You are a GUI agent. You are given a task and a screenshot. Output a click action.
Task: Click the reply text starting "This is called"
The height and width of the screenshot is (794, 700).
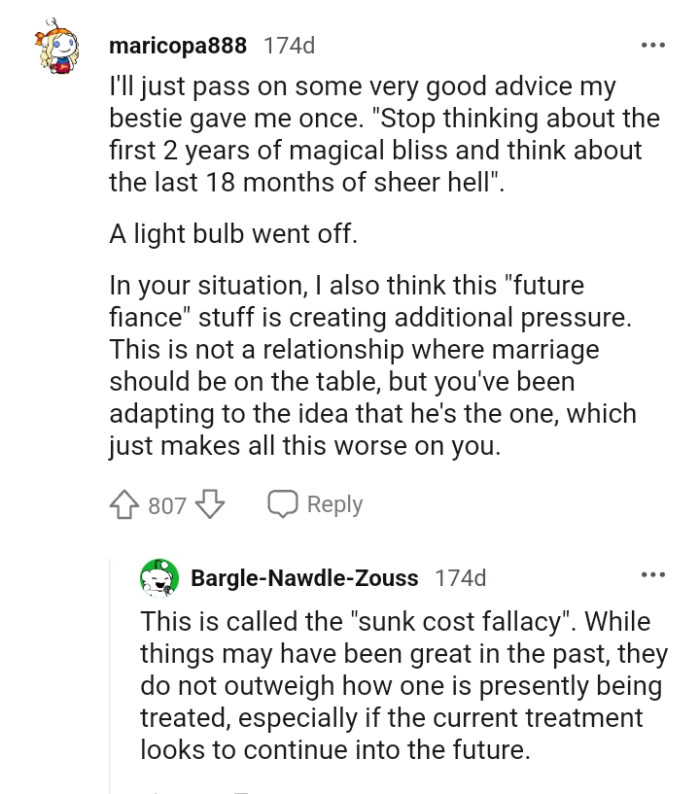point(395,685)
